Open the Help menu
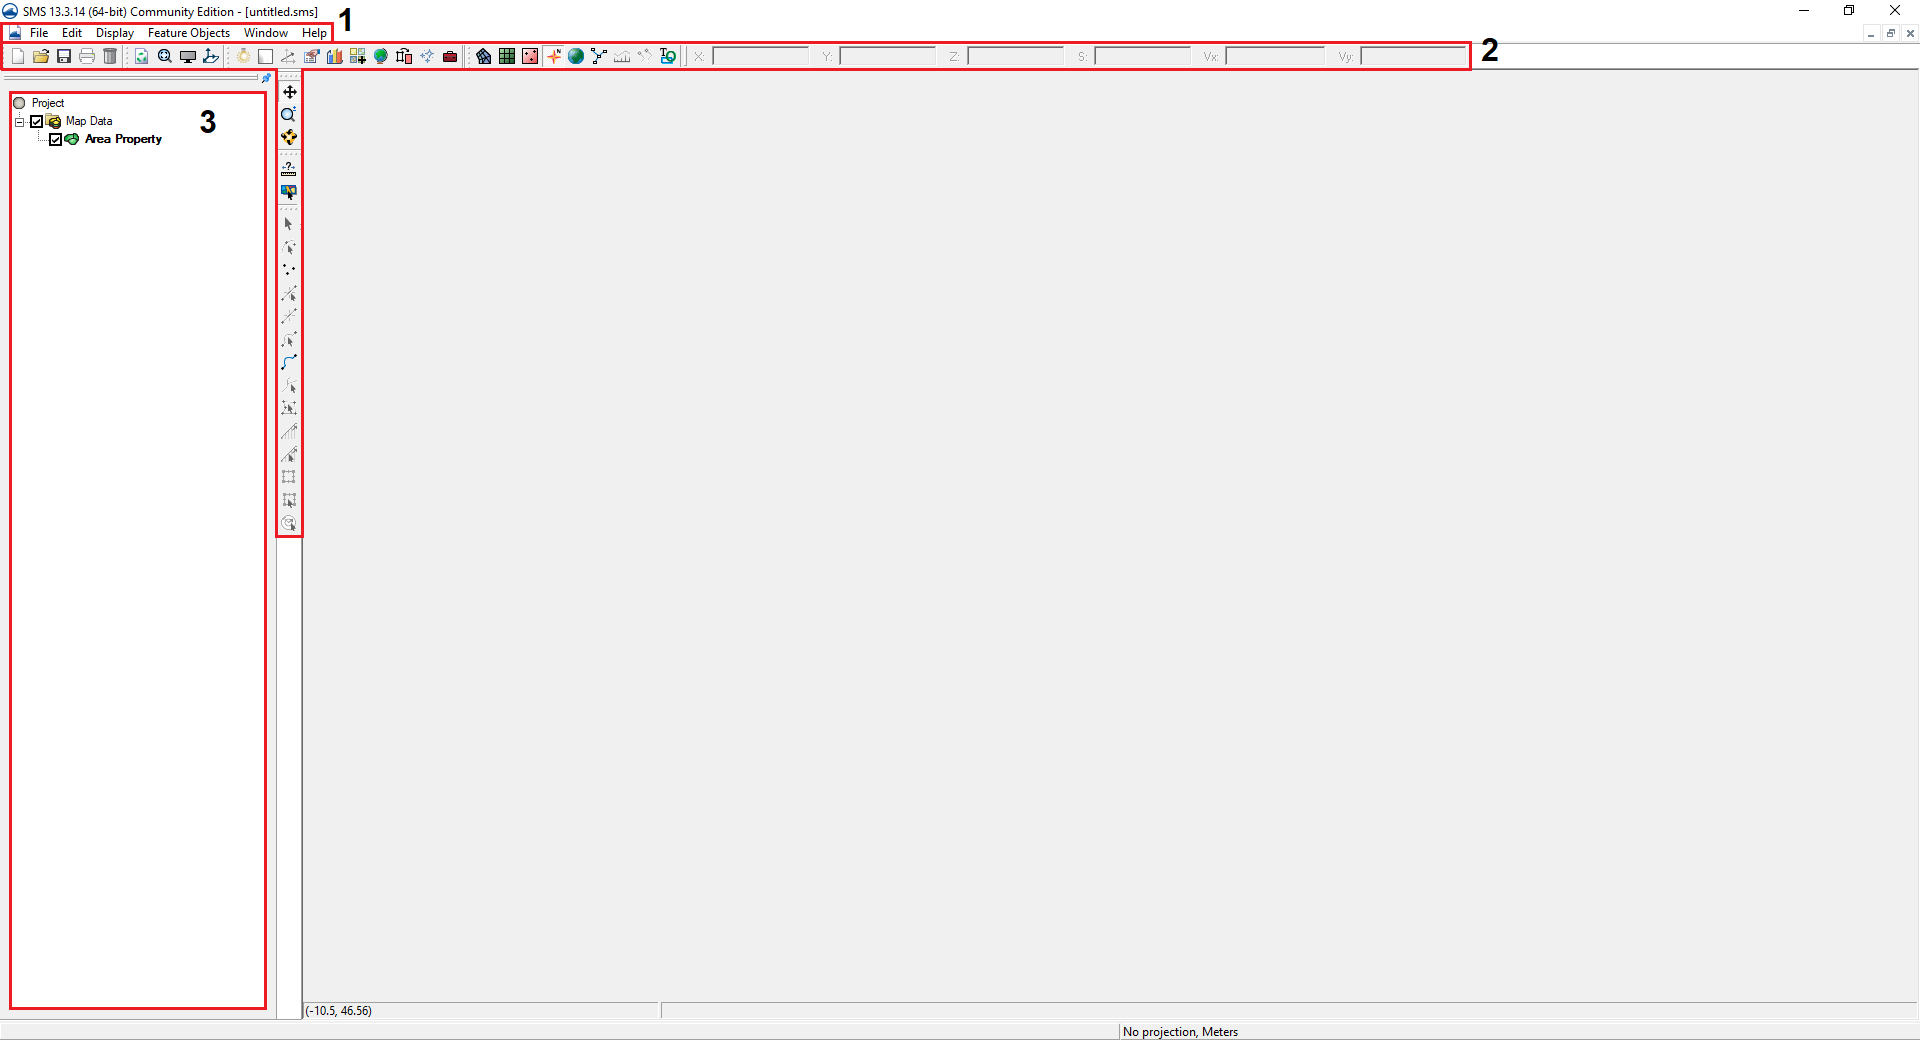 pyautogui.click(x=314, y=33)
